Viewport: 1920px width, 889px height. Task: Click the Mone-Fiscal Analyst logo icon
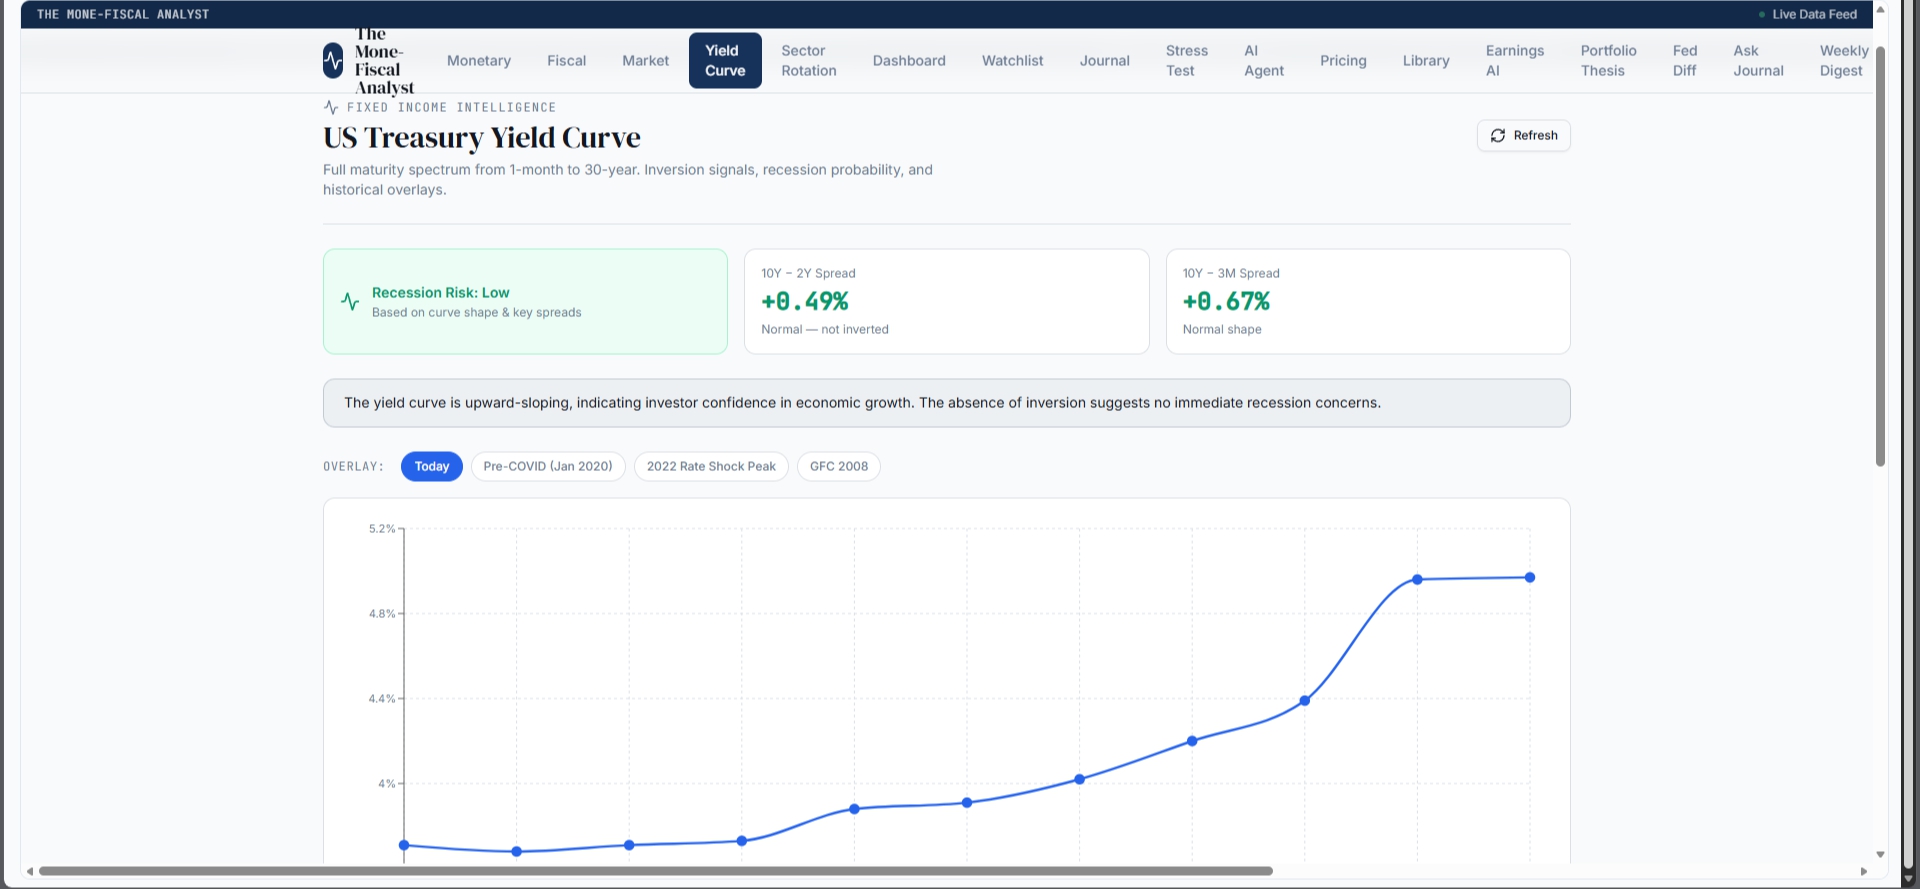coord(333,60)
